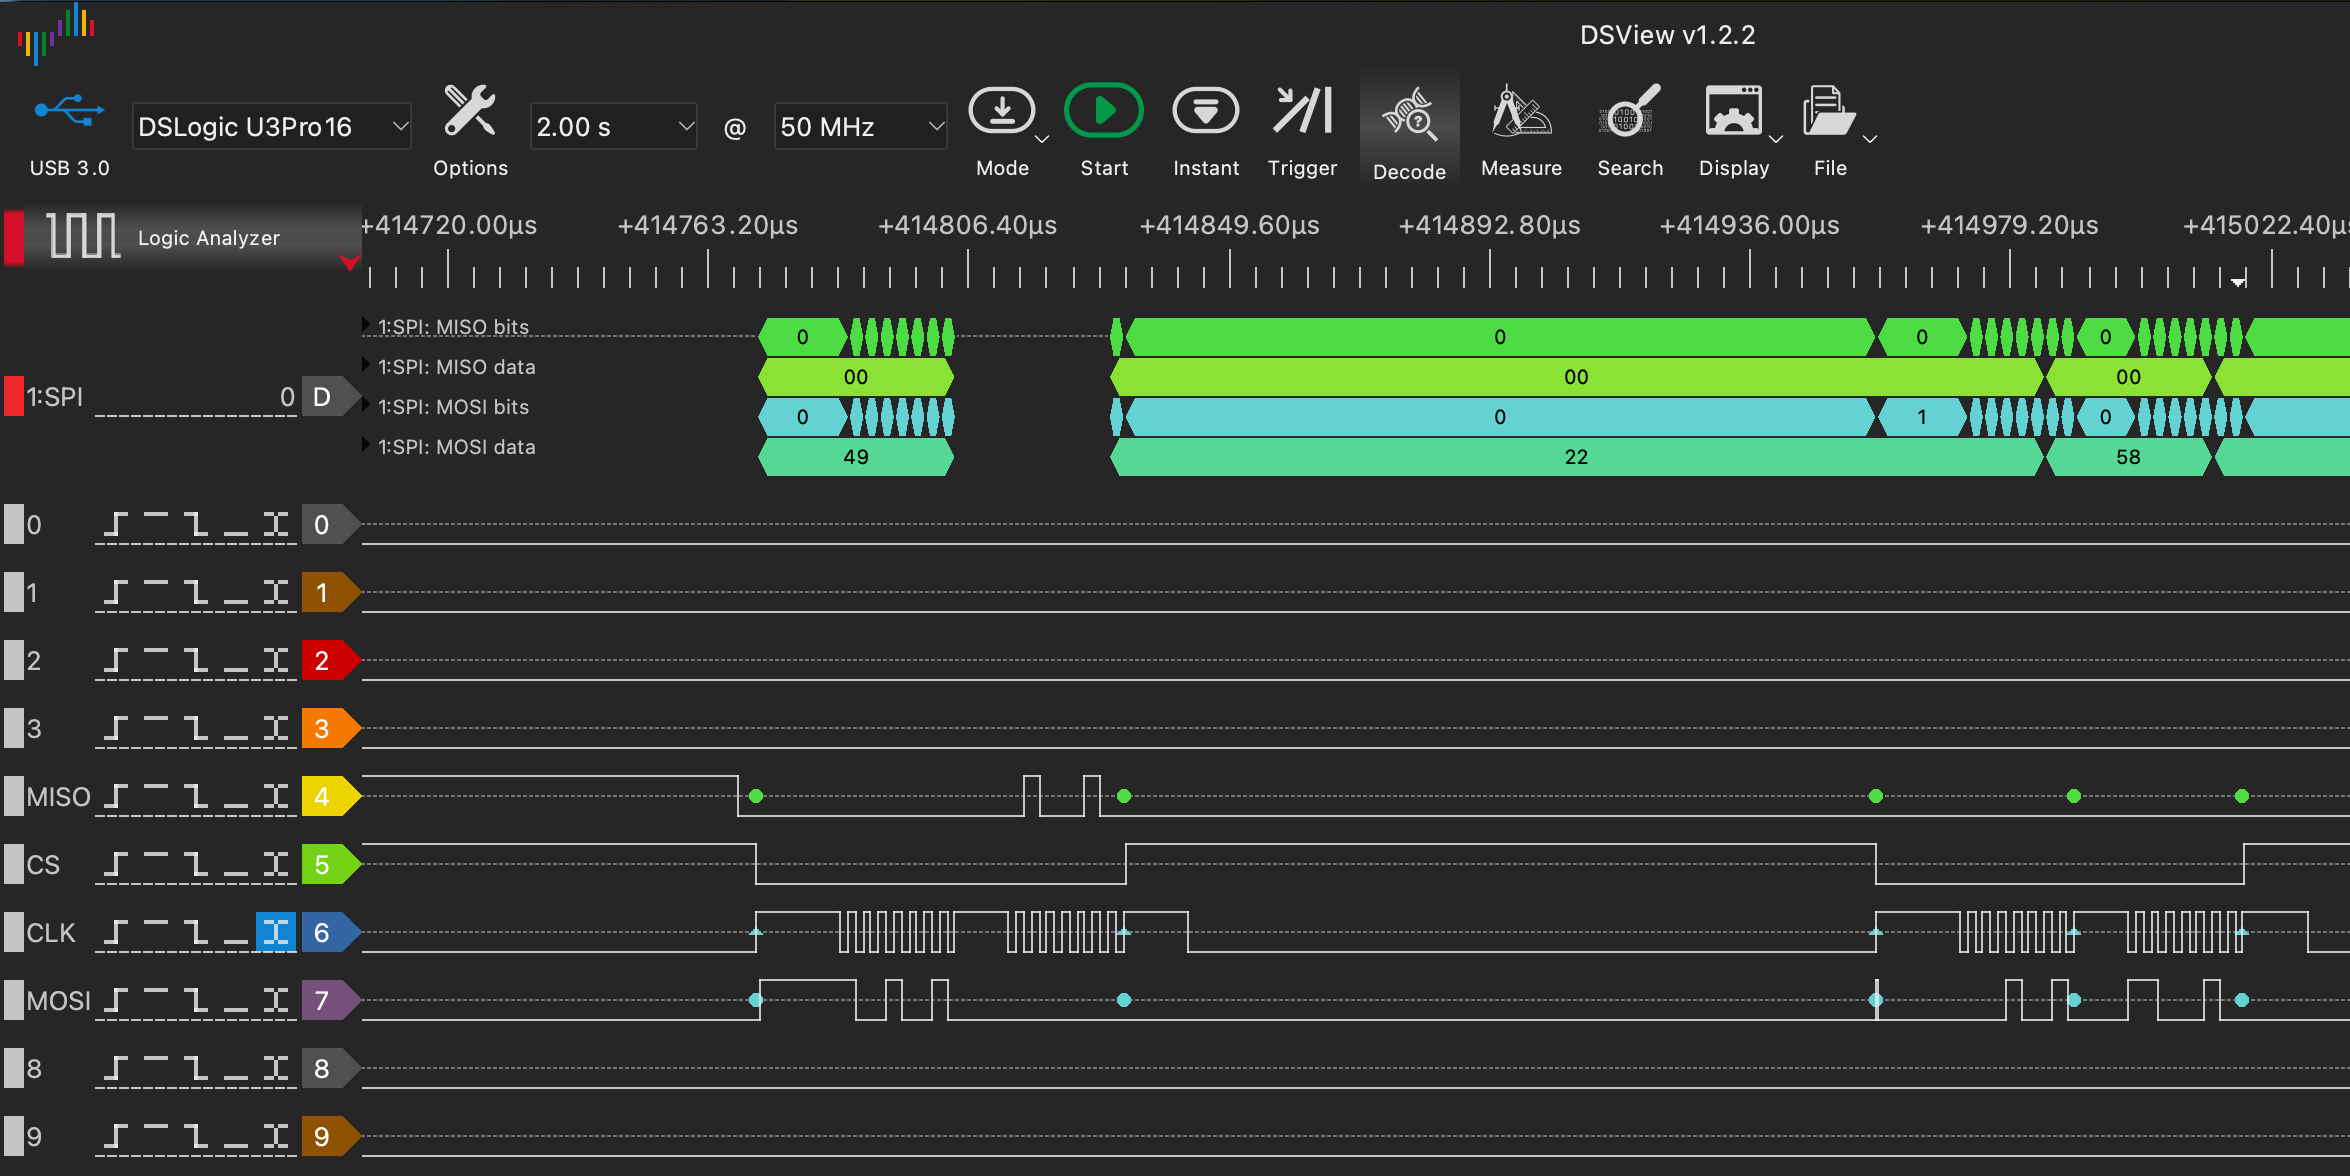Expand the 1:SPI MISO bits row
This screenshot has height=1176, width=2350.
[x=367, y=326]
